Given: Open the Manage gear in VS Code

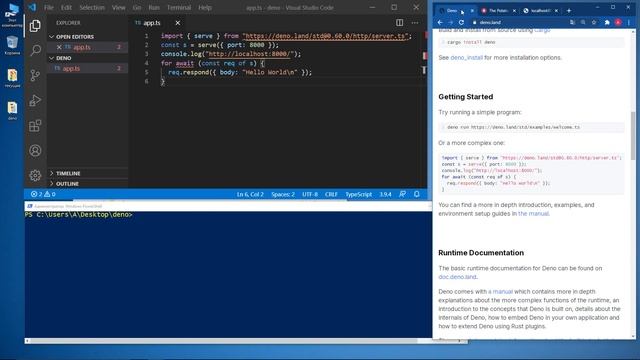Looking at the screenshot, I should pos(35,176).
